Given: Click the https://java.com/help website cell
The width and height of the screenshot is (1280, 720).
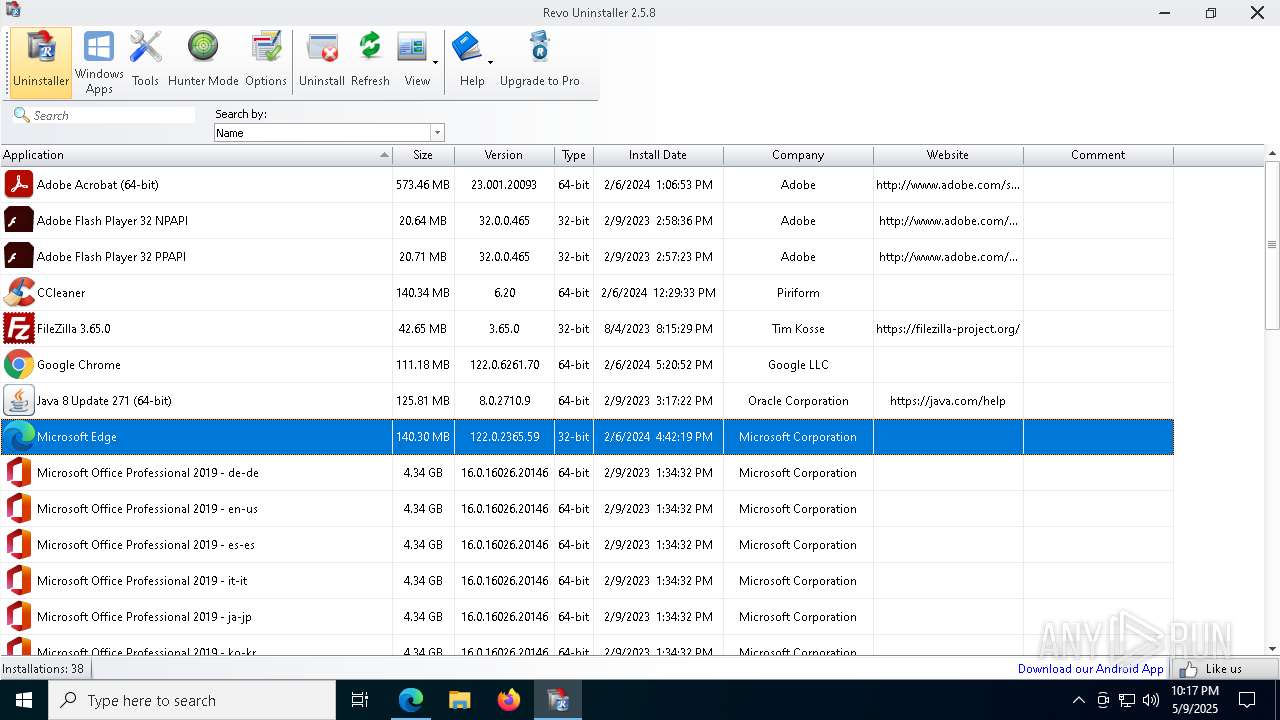Looking at the screenshot, I should 948,400.
